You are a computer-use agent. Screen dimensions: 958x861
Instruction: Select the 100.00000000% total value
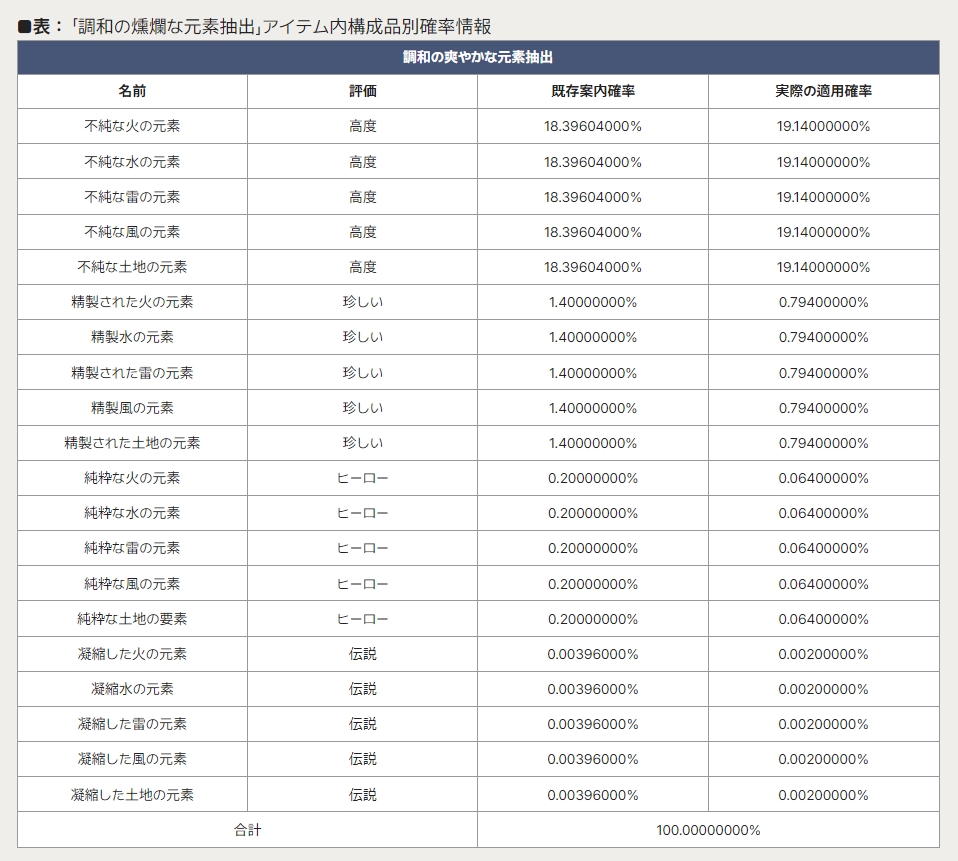708,830
